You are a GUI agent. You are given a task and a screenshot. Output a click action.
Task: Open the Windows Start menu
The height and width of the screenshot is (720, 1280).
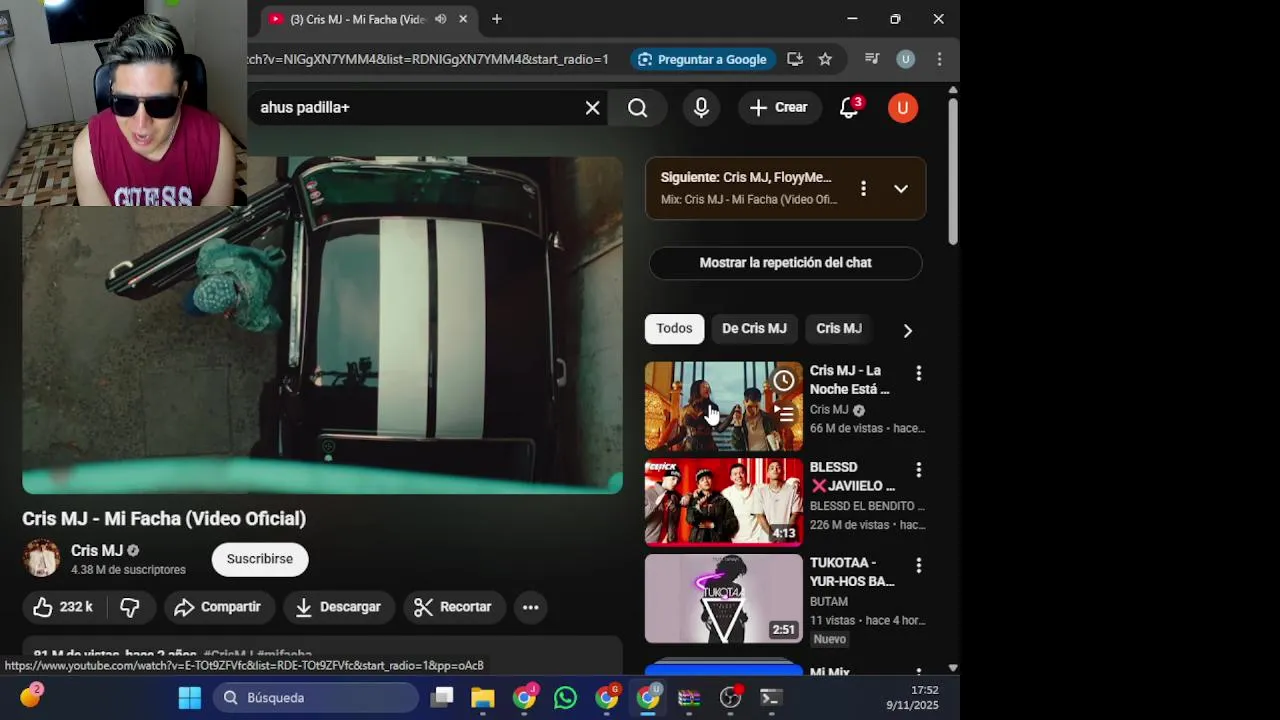tap(190, 698)
